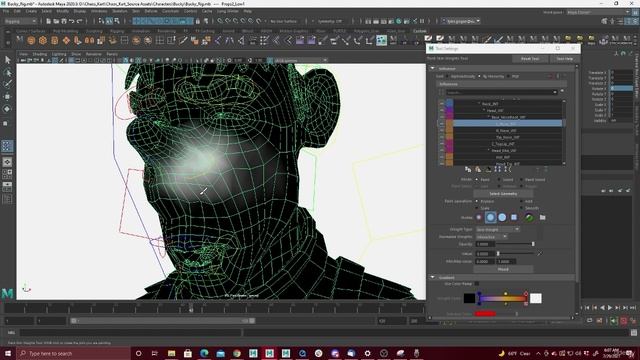Click the Open Scene icon

(x=56, y=21)
